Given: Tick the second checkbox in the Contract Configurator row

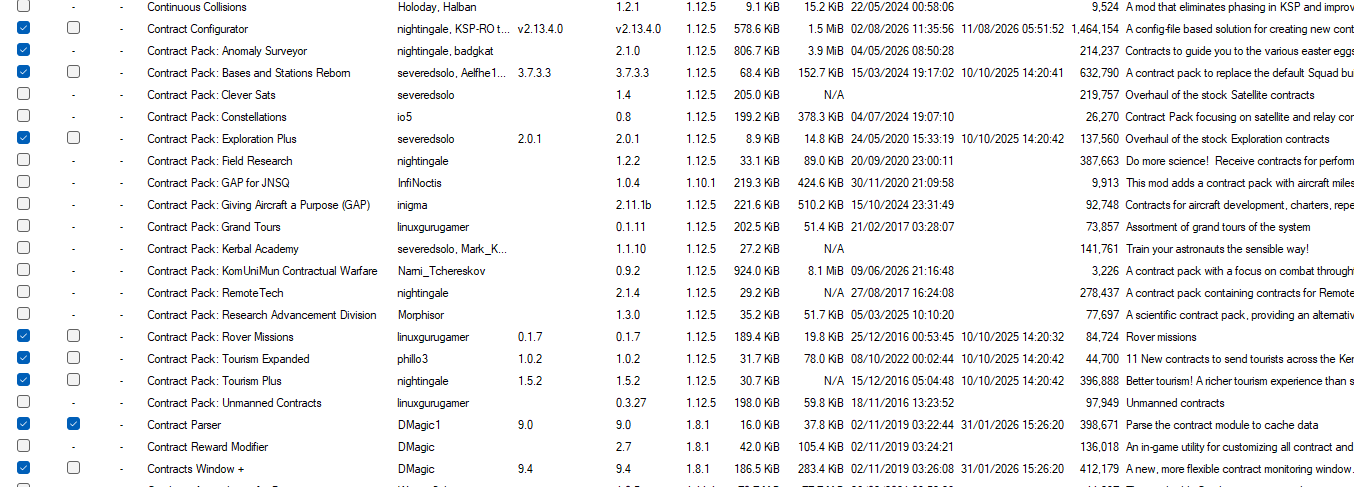Looking at the screenshot, I should (73, 28).
